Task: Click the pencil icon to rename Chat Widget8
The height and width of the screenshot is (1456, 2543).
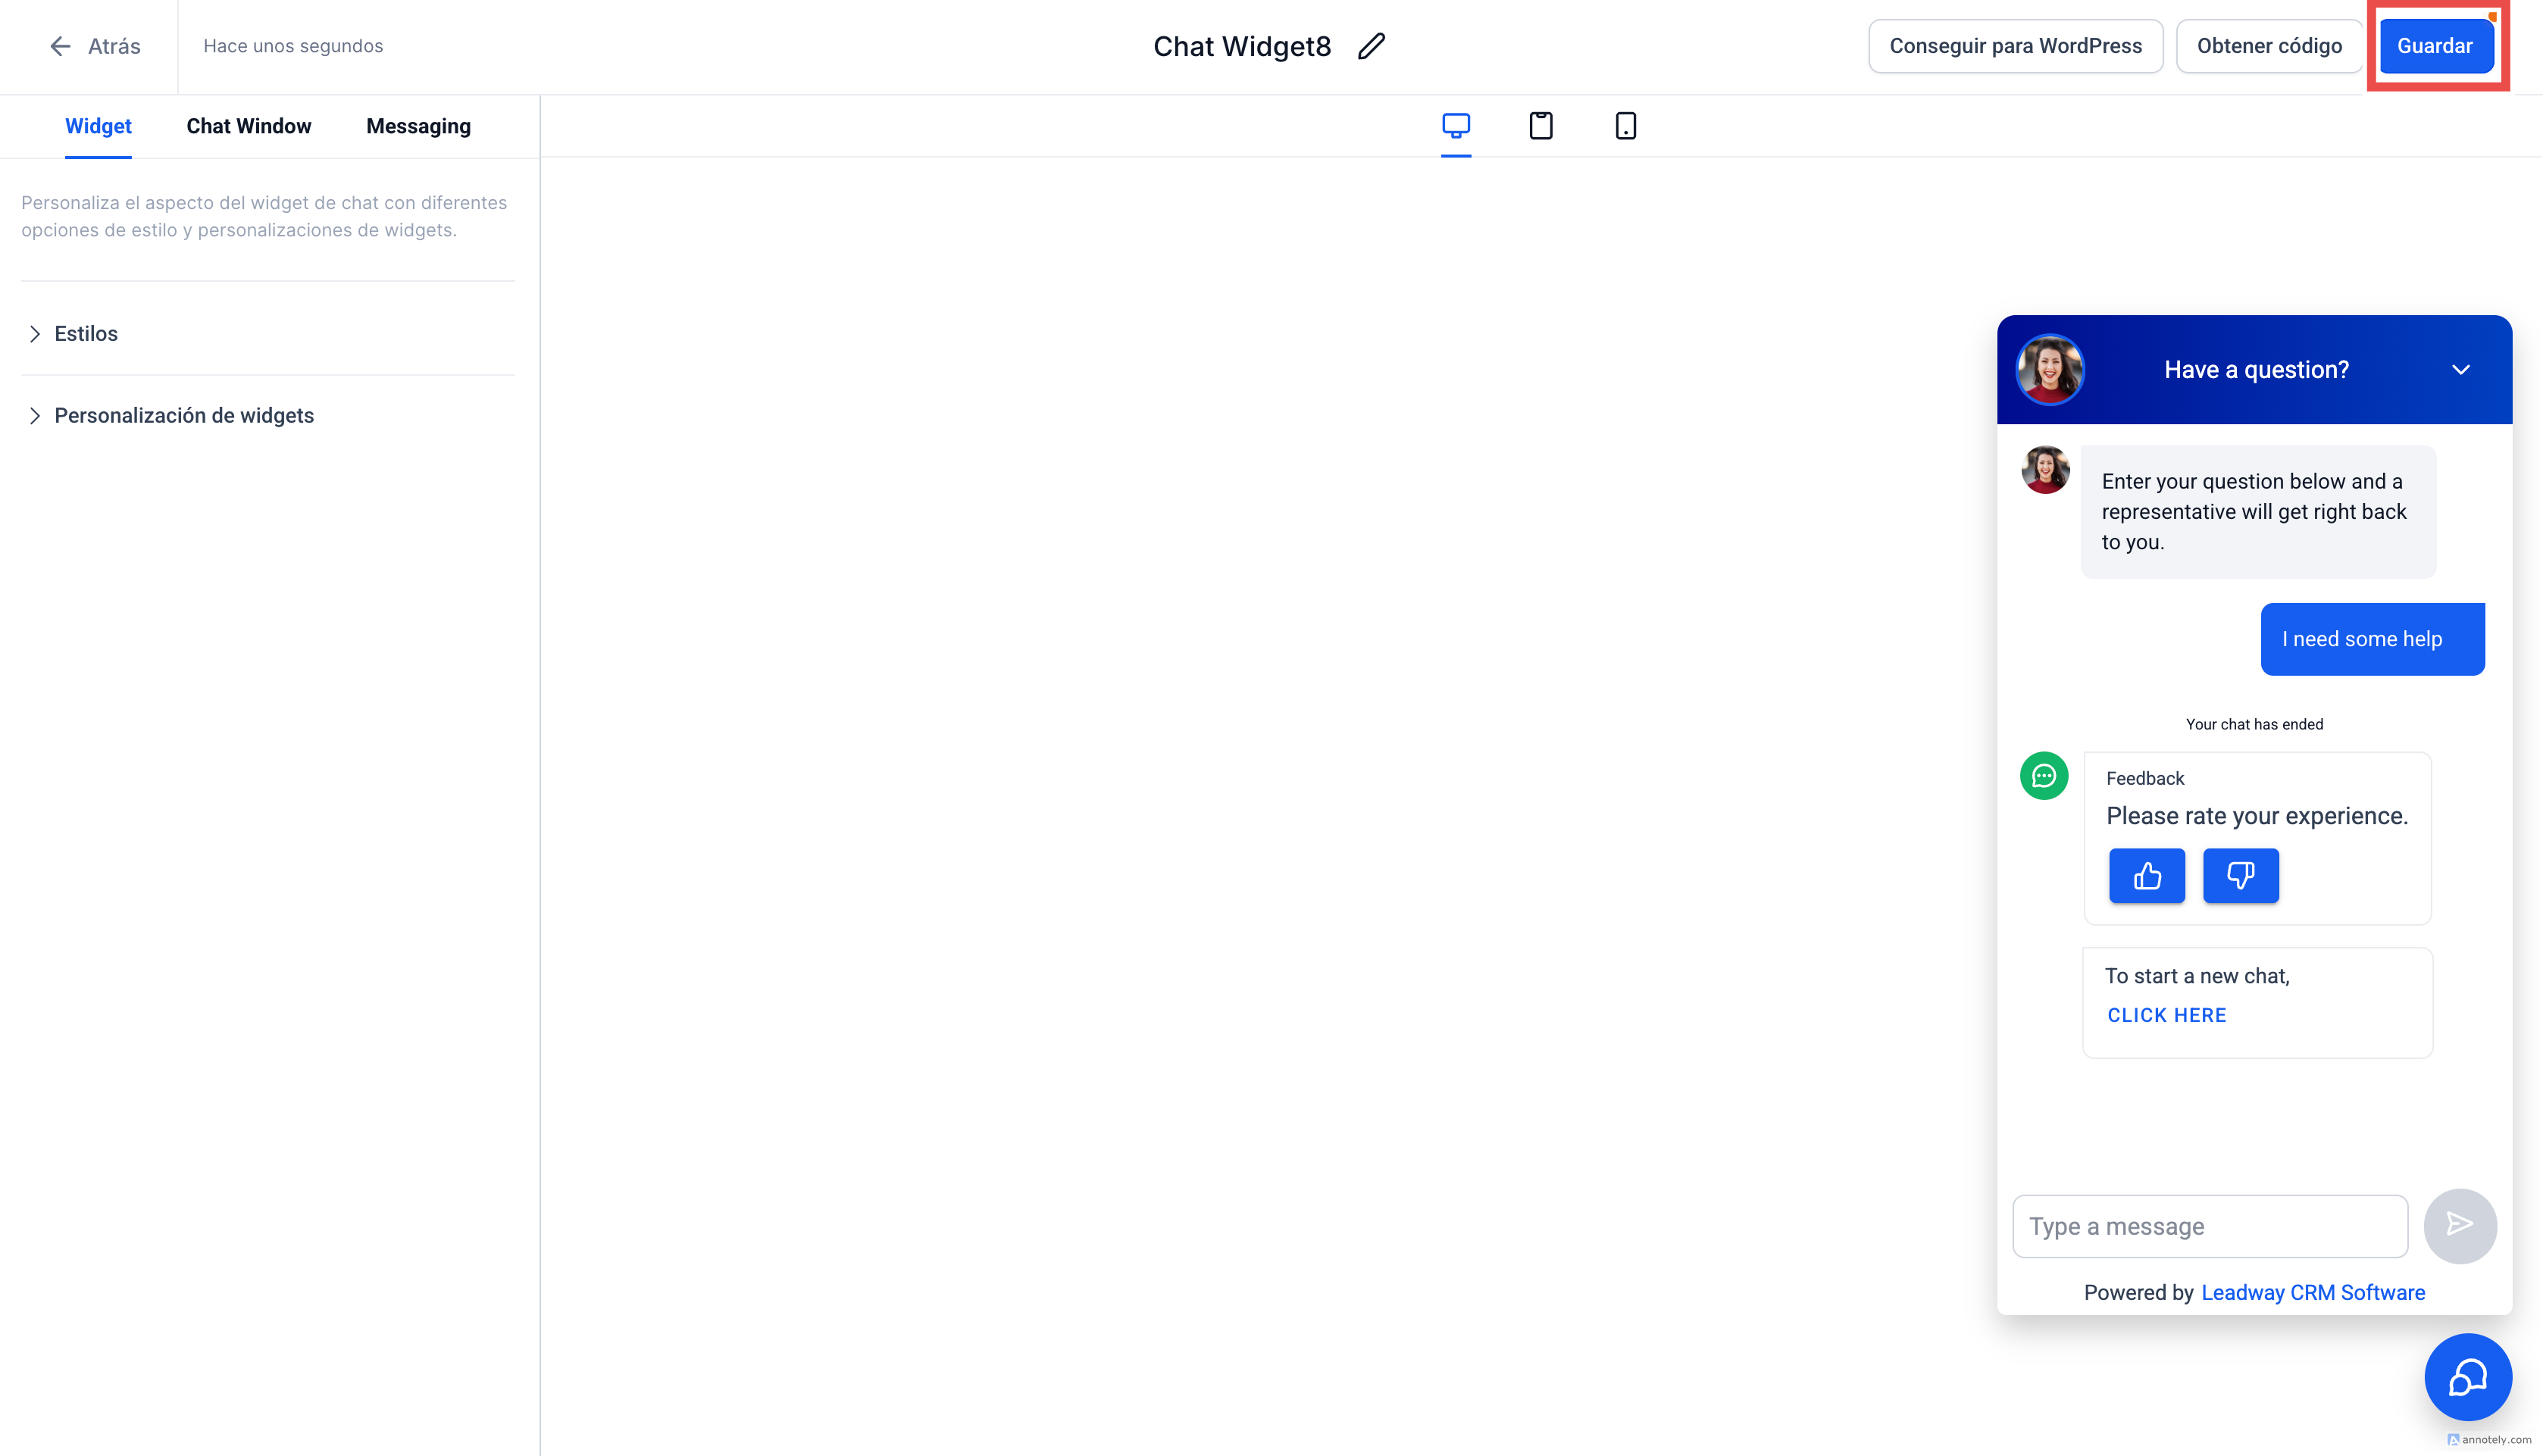Action: (1371, 46)
